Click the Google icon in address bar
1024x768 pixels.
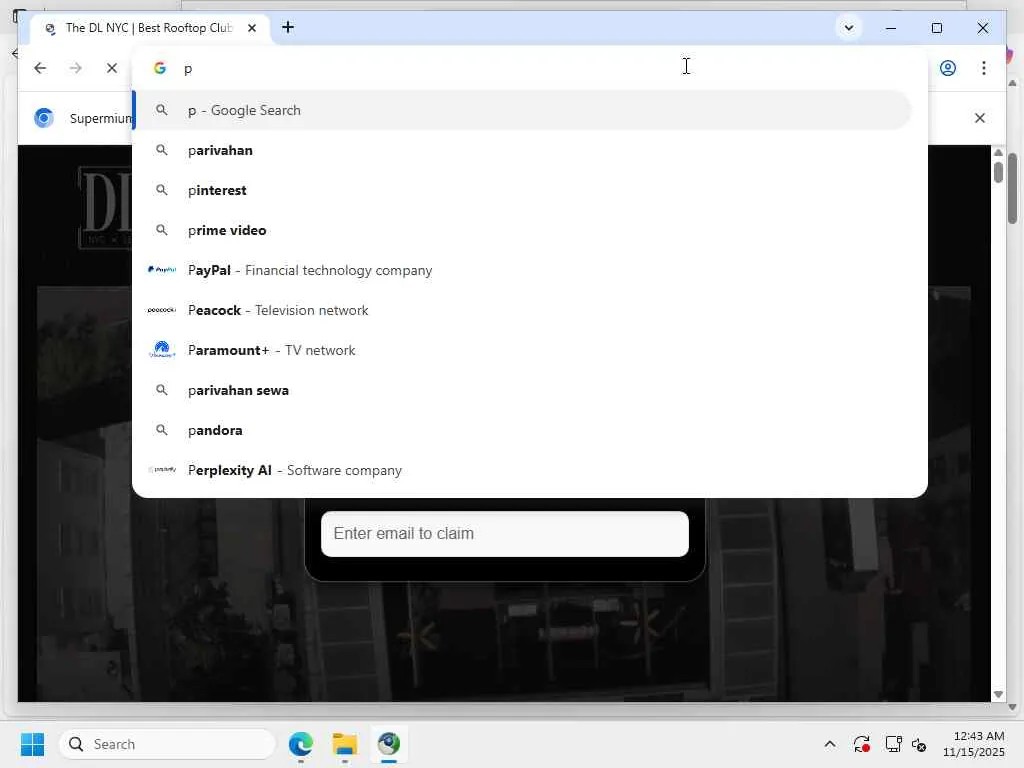[x=160, y=68]
